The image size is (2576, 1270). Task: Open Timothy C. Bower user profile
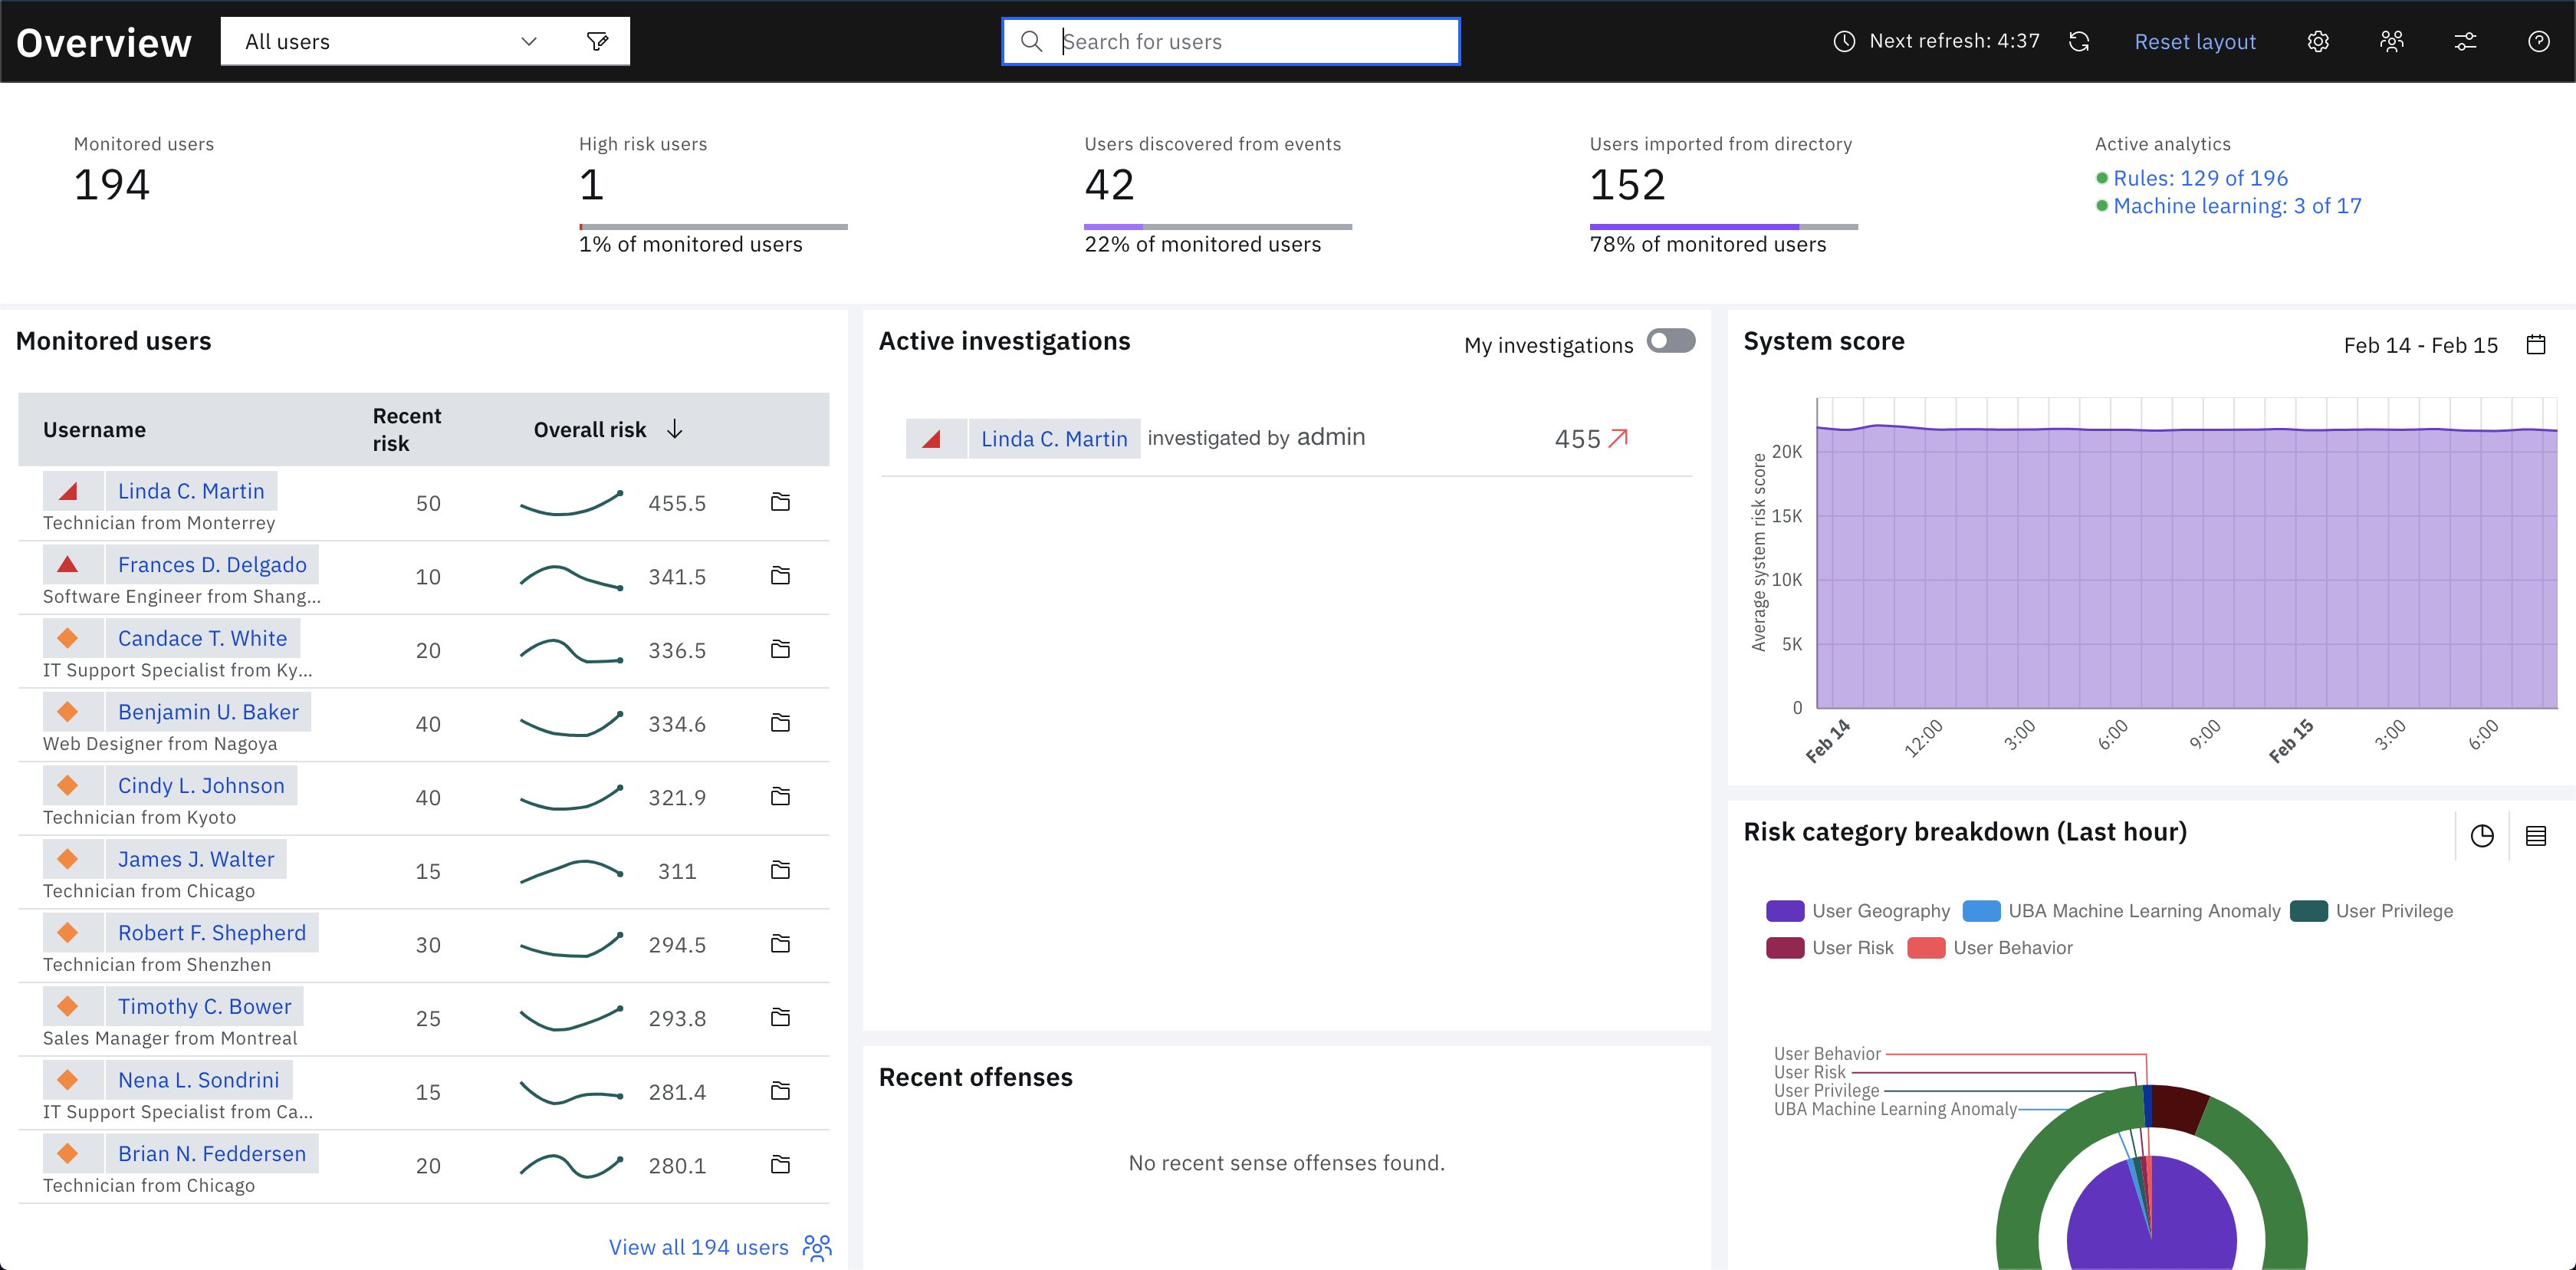[205, 1007]
